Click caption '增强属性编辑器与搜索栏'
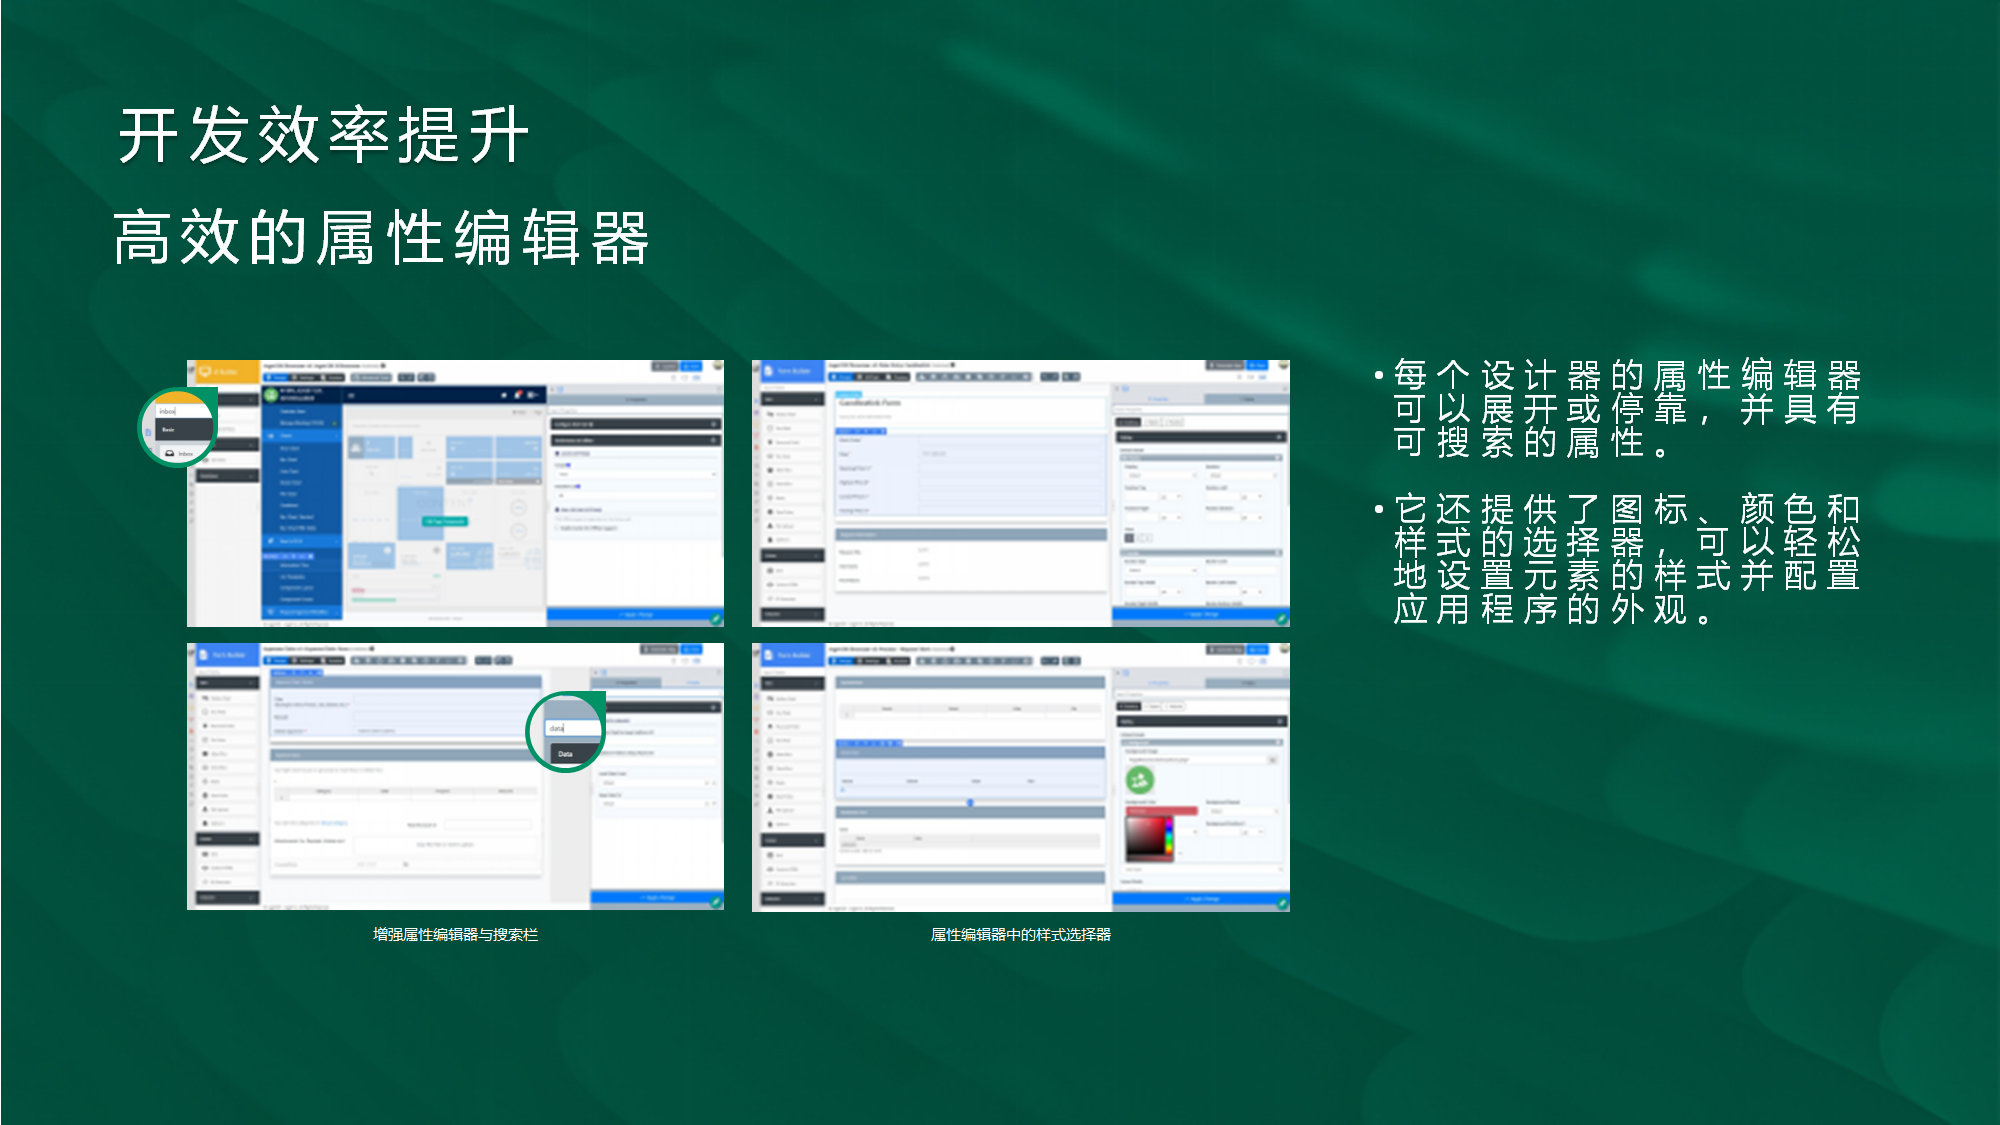2000x1125 pixels. [x=455, y=934]
